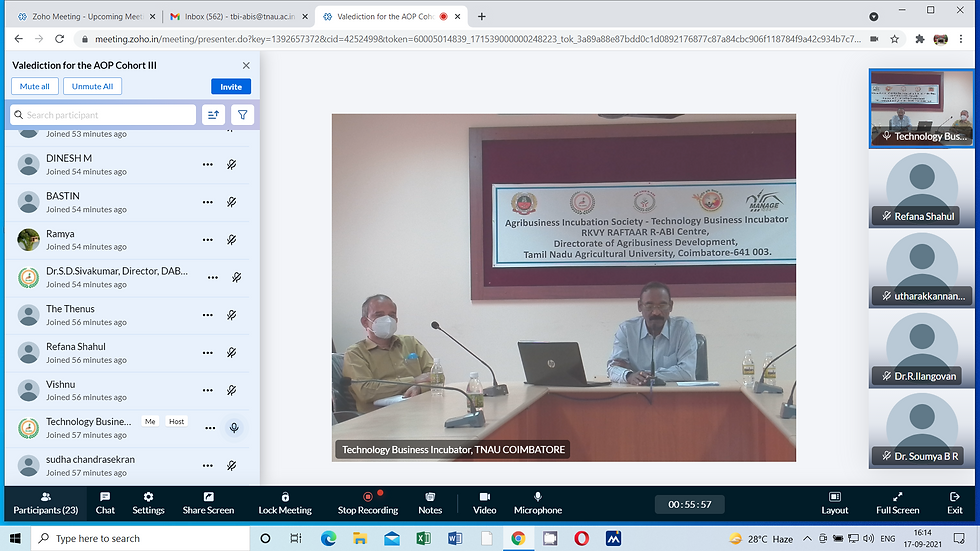980x551 pixels.
Task: Open the browser extensions puzzle icon
Action: click(x=919, y=39)
